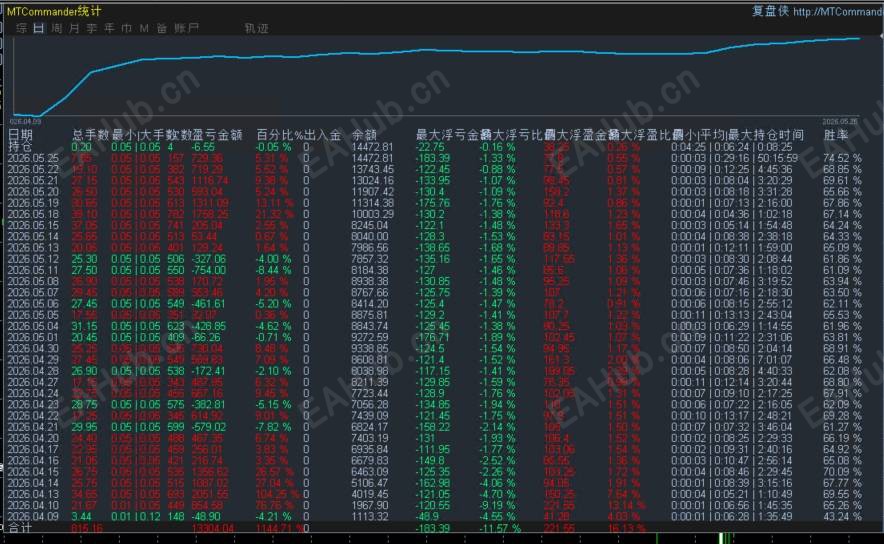The width and height of the screenshot is (884, 544).
Task: Select the 持仓 row label
Action: (20, 147)
